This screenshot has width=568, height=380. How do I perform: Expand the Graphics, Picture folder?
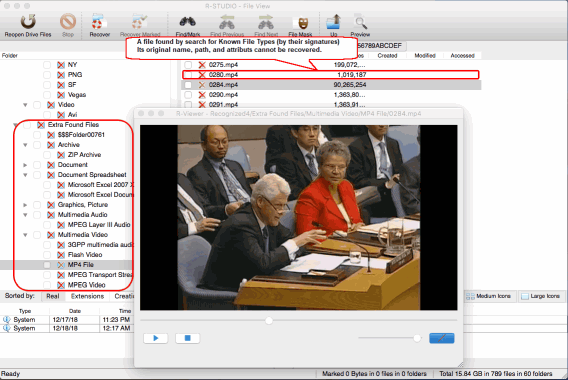point(25,205)
